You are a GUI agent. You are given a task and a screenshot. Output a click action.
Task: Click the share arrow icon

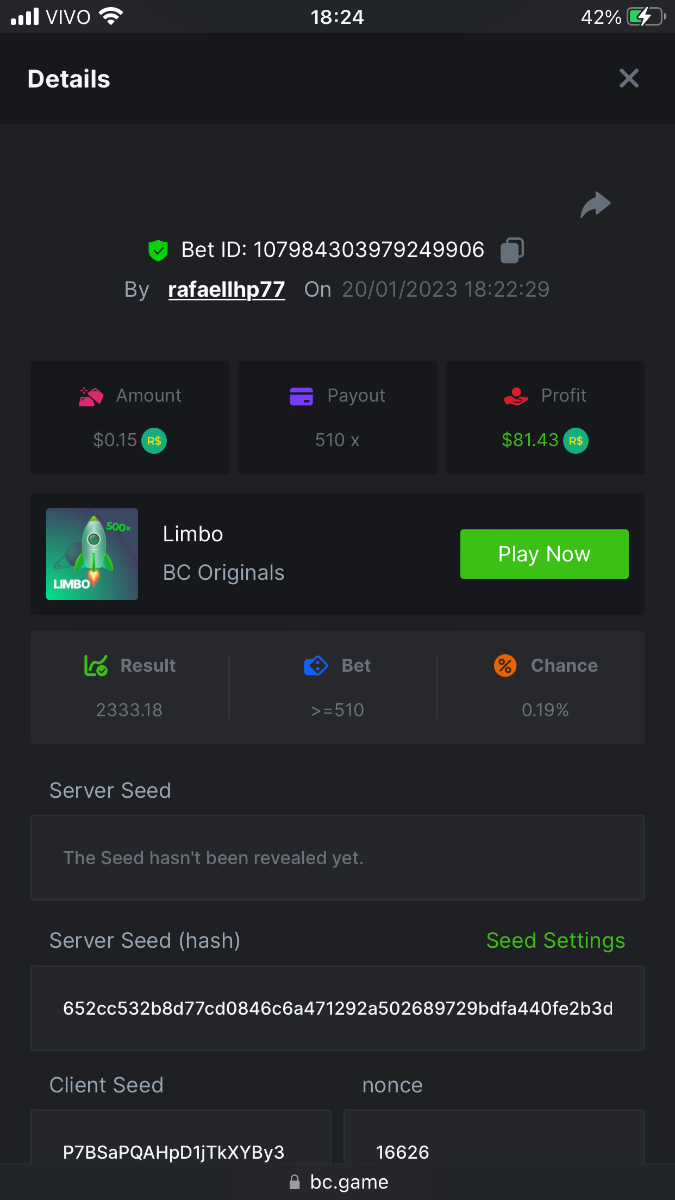pos(595,205)
